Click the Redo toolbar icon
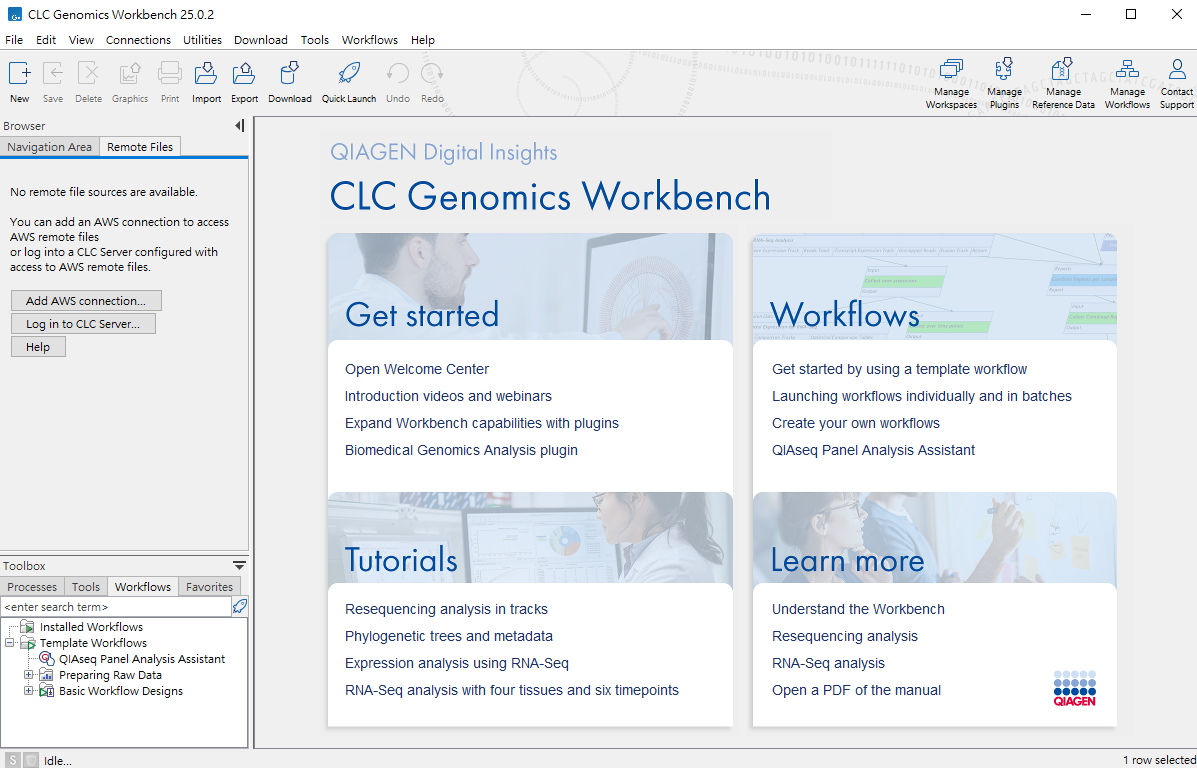This screenshot has height=768, width=1197. (x=432, y=73)
